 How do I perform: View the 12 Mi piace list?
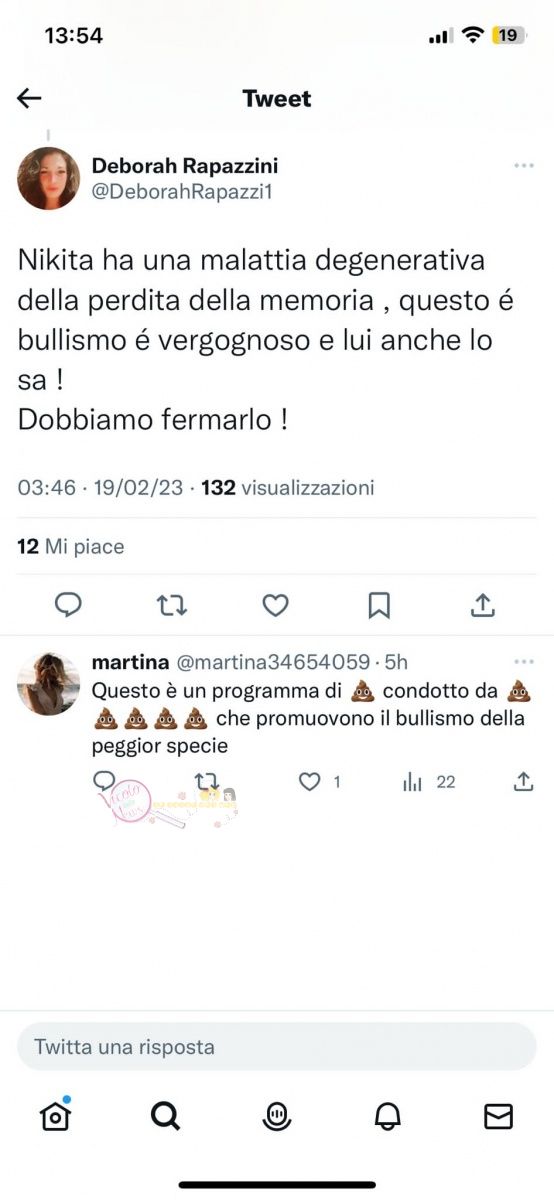71,547
